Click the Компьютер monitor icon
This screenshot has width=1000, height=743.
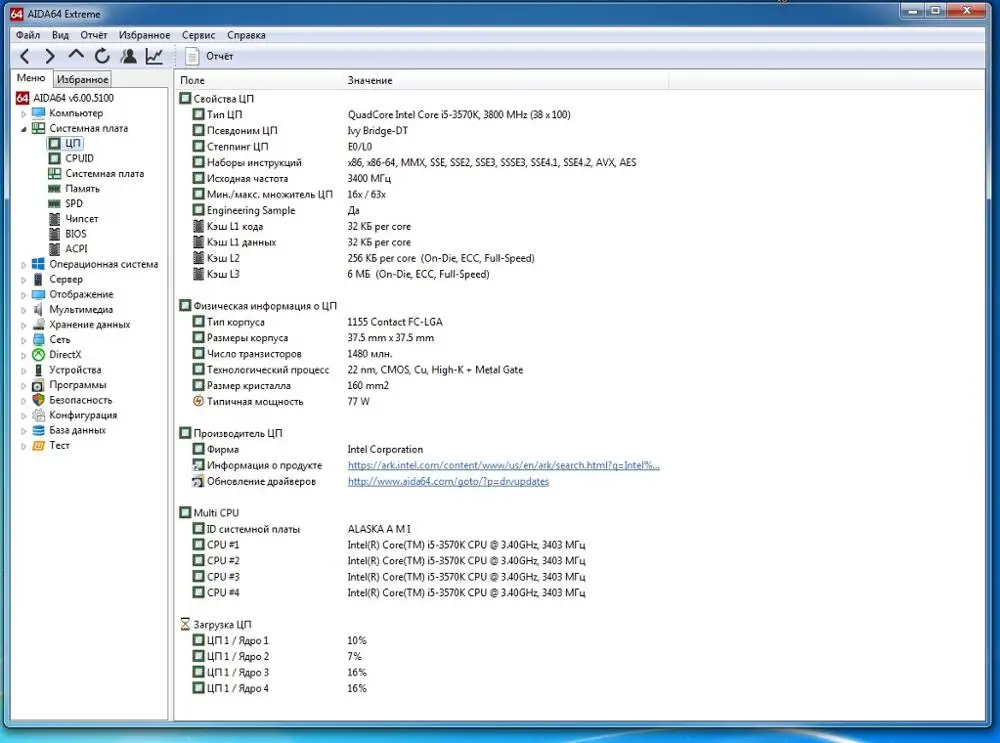tap(38, 113)
